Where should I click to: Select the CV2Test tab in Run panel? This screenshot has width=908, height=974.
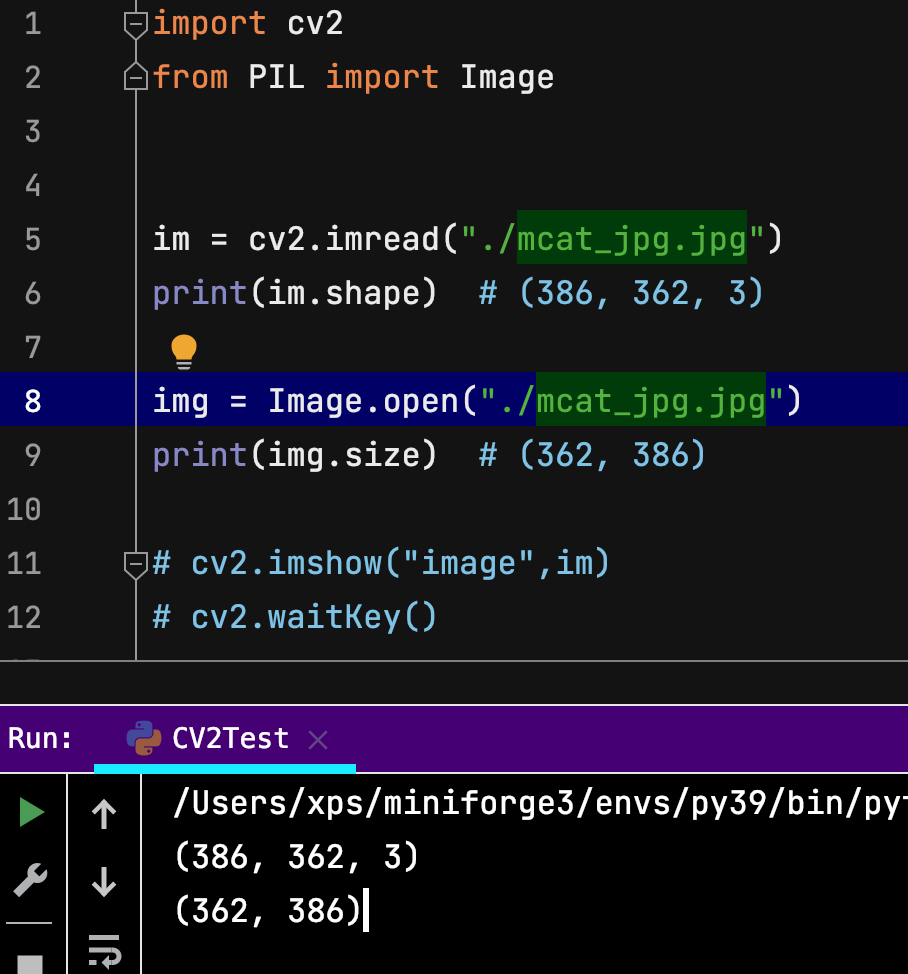click(230, 739)
